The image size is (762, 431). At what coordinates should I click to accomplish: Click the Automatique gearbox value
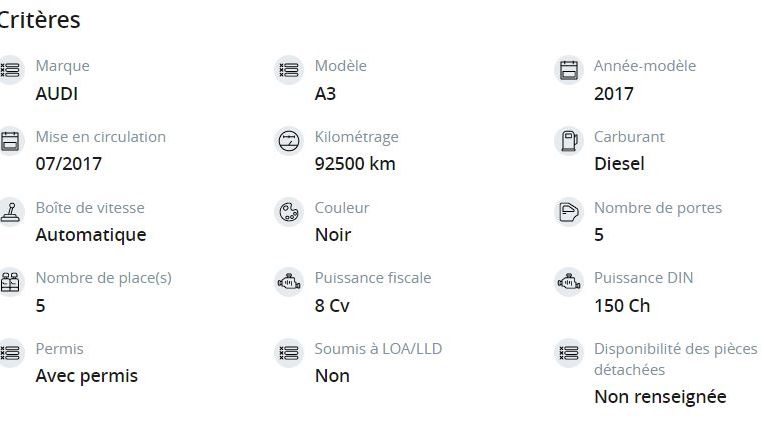pos(91,235)
